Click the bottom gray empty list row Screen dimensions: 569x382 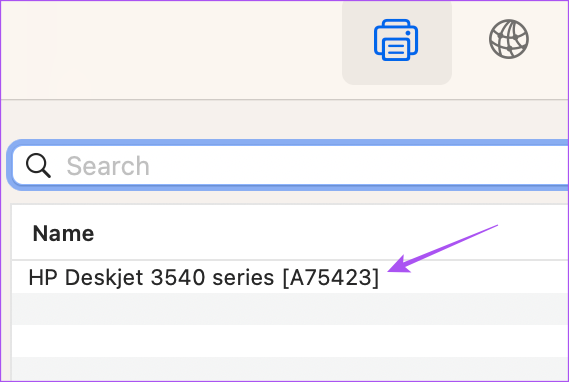tap(290, 369)
